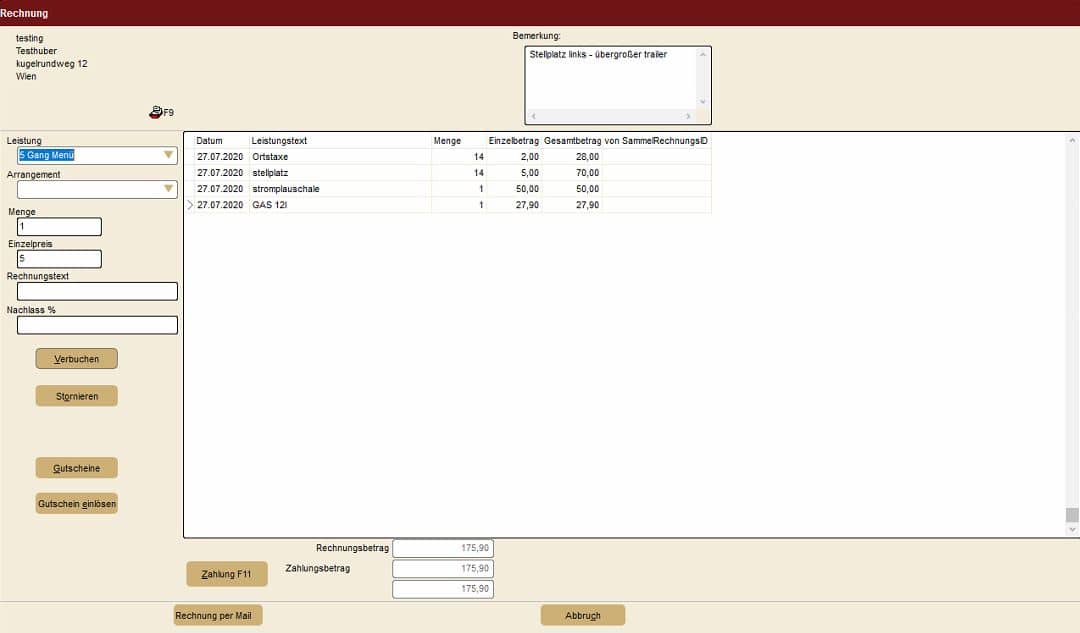This screenshot has width=1080, height=633.
Task: Click the invoice table's scroll down arrow
Action: tap(1072, 530)
